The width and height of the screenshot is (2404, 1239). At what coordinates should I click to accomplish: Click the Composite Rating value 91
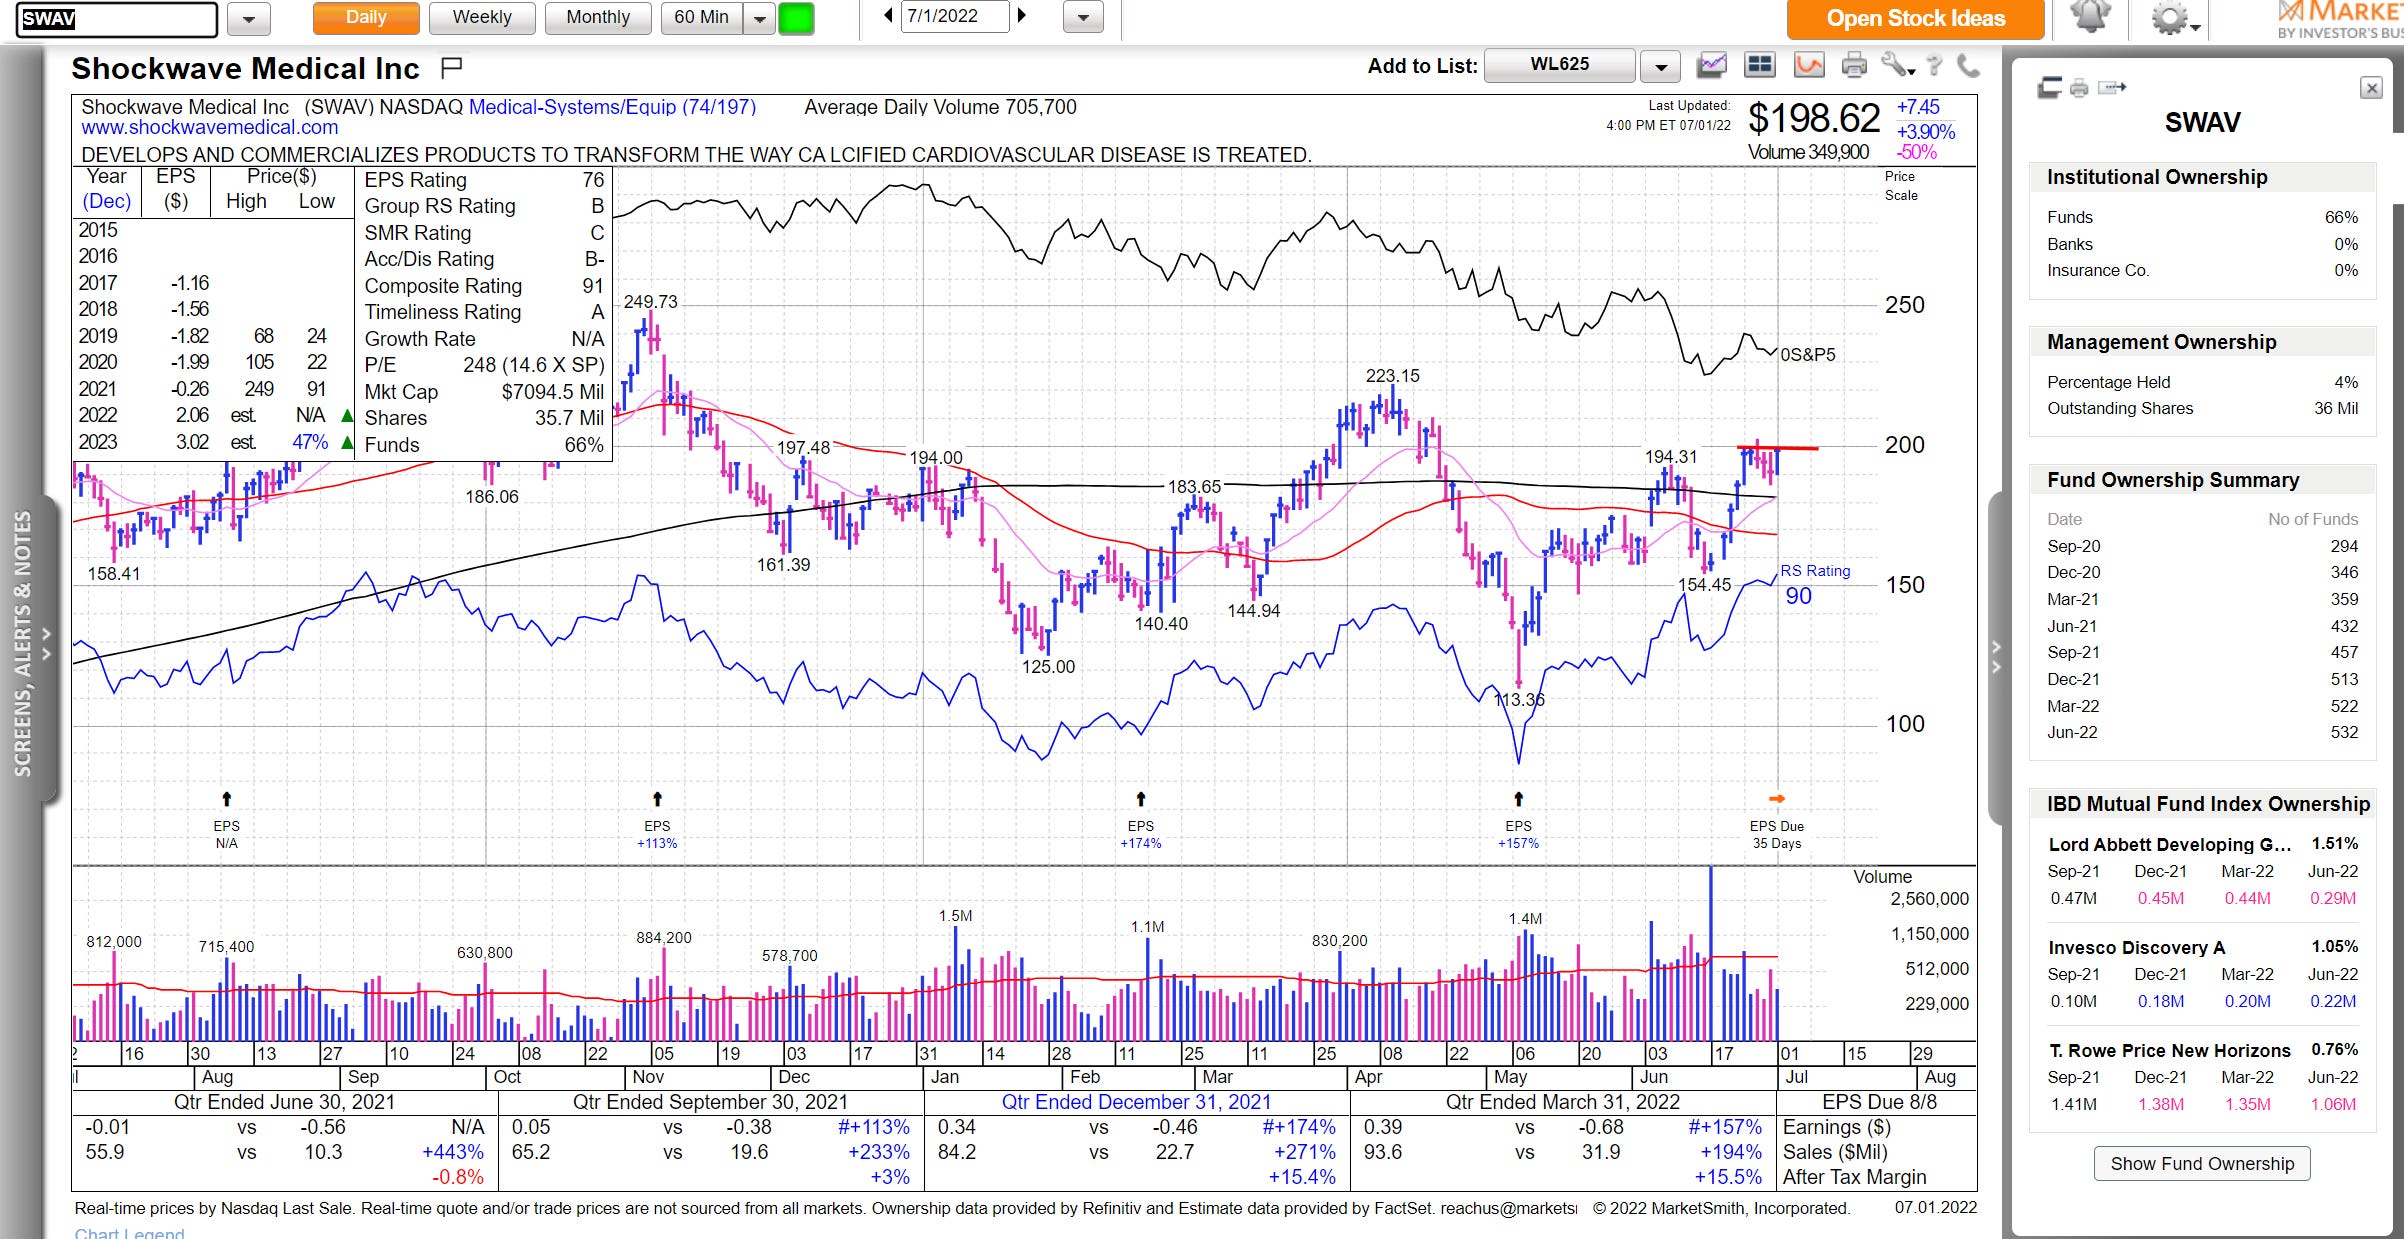coord(593,286)
